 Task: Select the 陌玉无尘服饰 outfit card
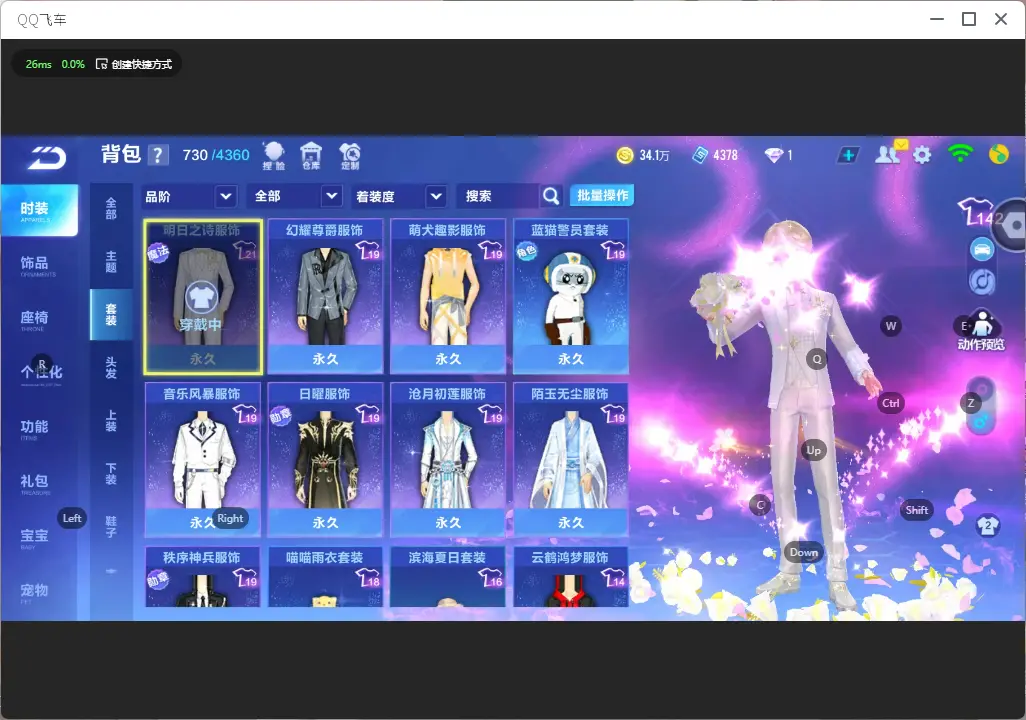pyautogui.click(x=571, y=460)
